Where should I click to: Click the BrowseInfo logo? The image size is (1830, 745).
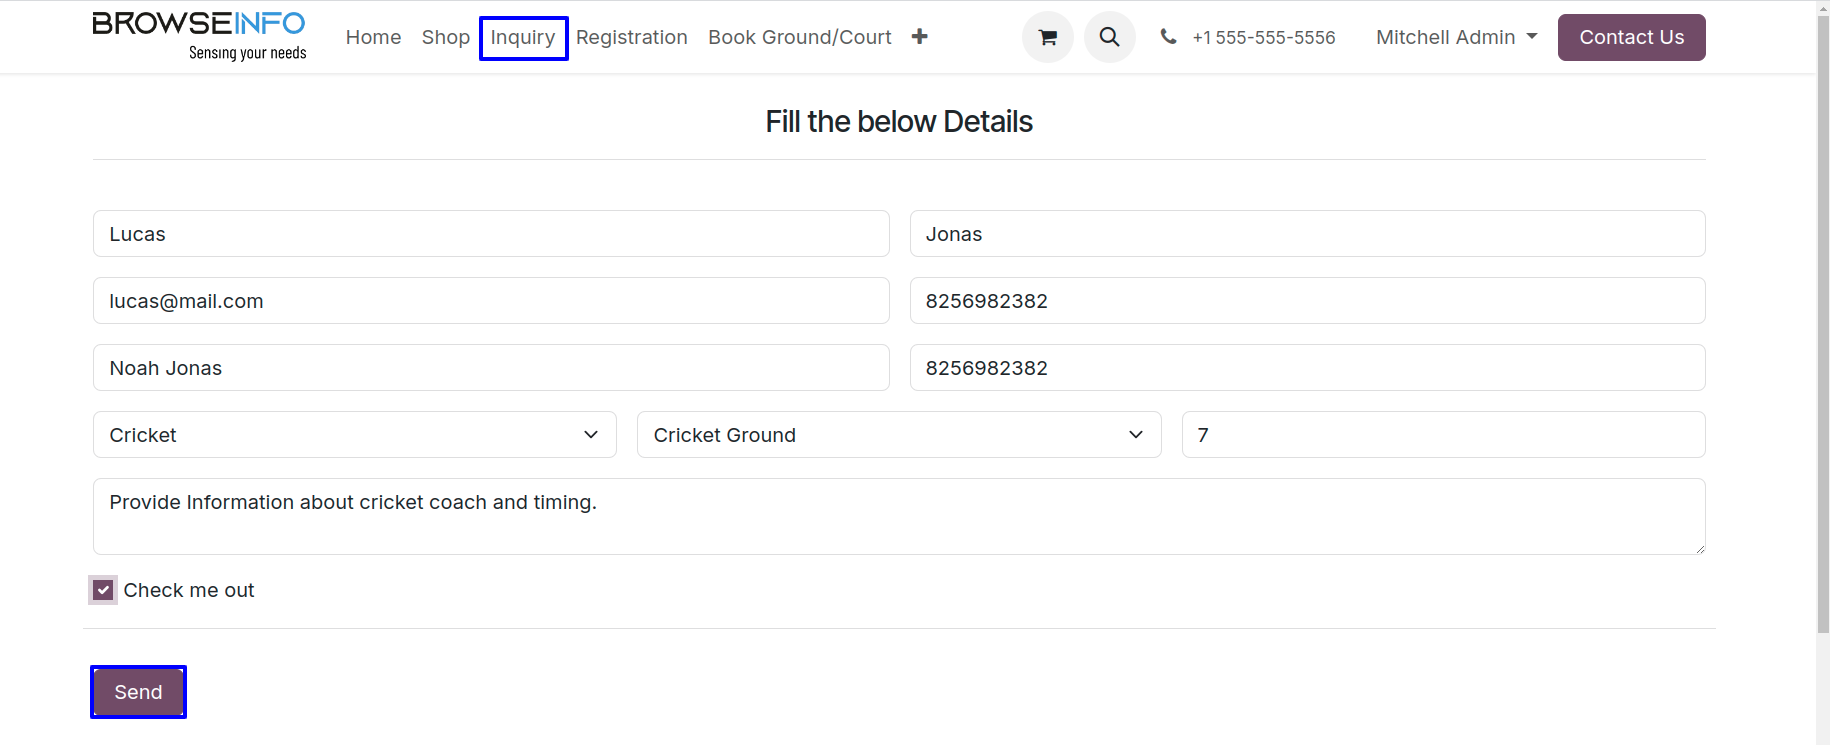[x=199, y=37]
